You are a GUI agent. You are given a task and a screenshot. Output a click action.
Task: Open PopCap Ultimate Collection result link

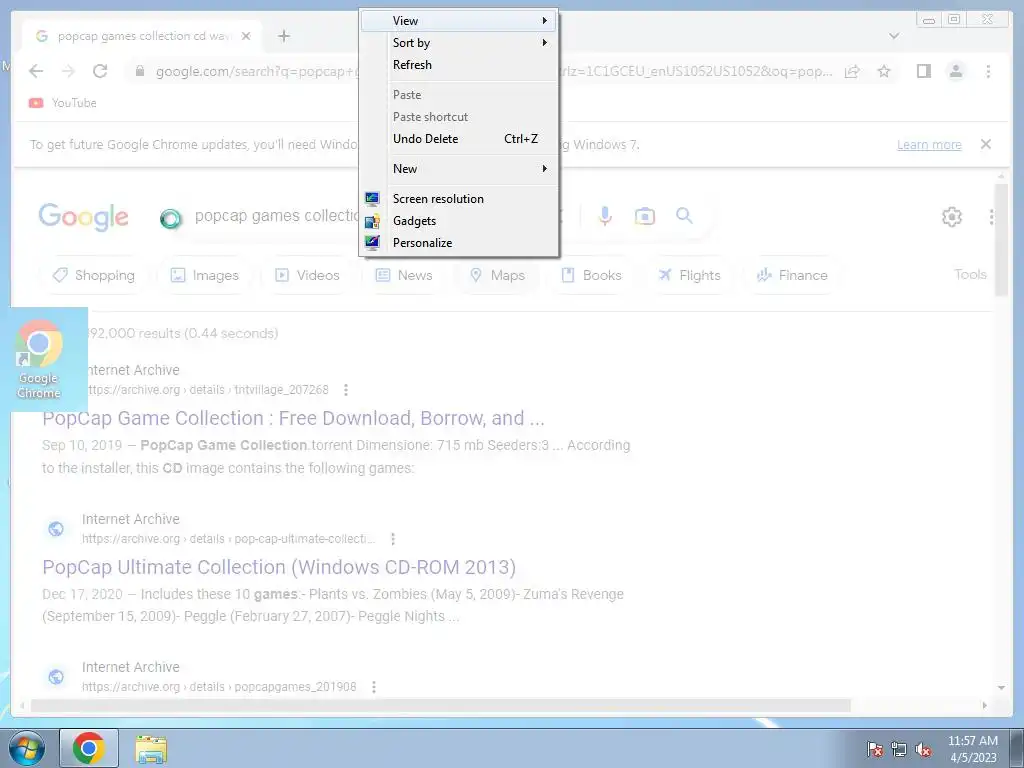(279, 567)
